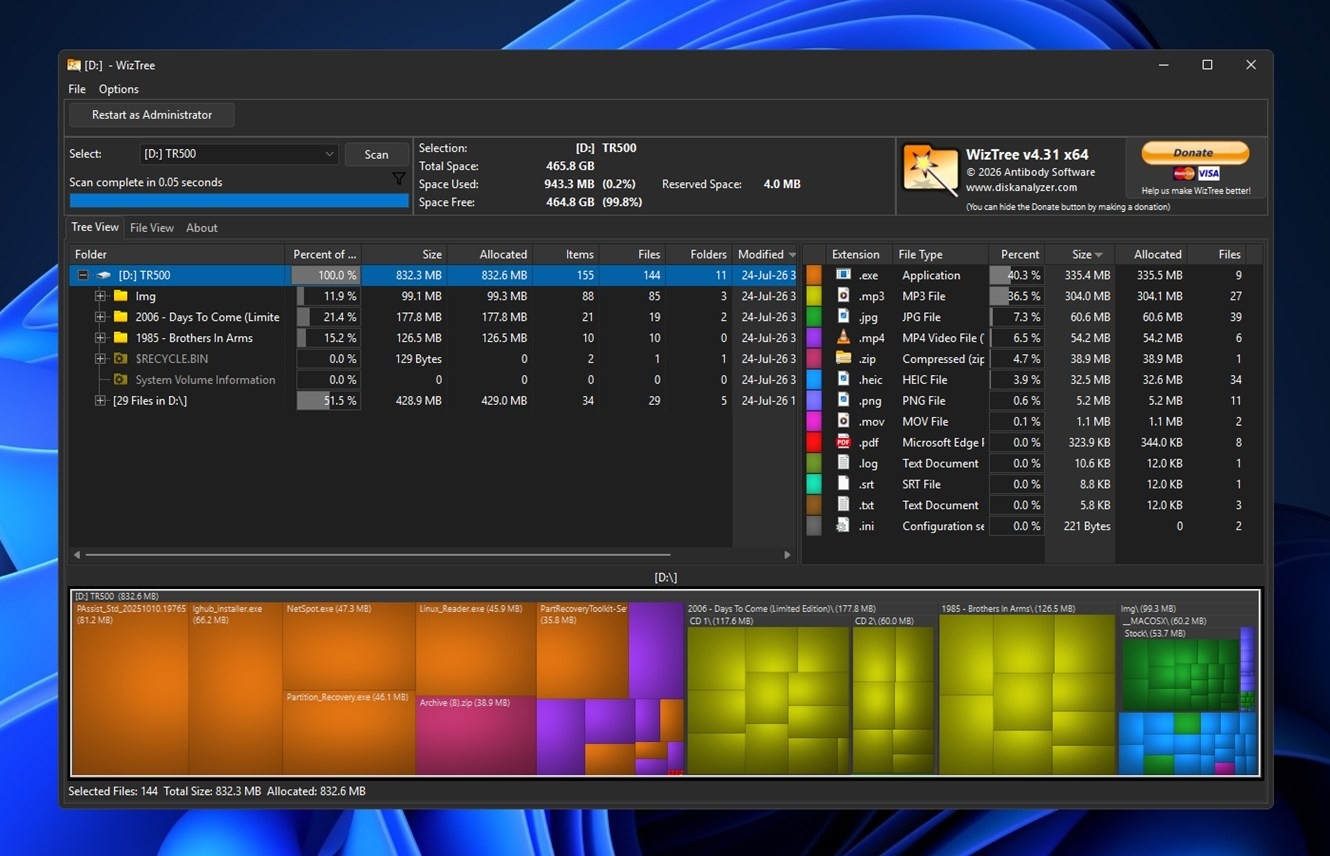Click the .heic file type icon
Viewport: 1330px width, 856px height.
click(843, 380)
